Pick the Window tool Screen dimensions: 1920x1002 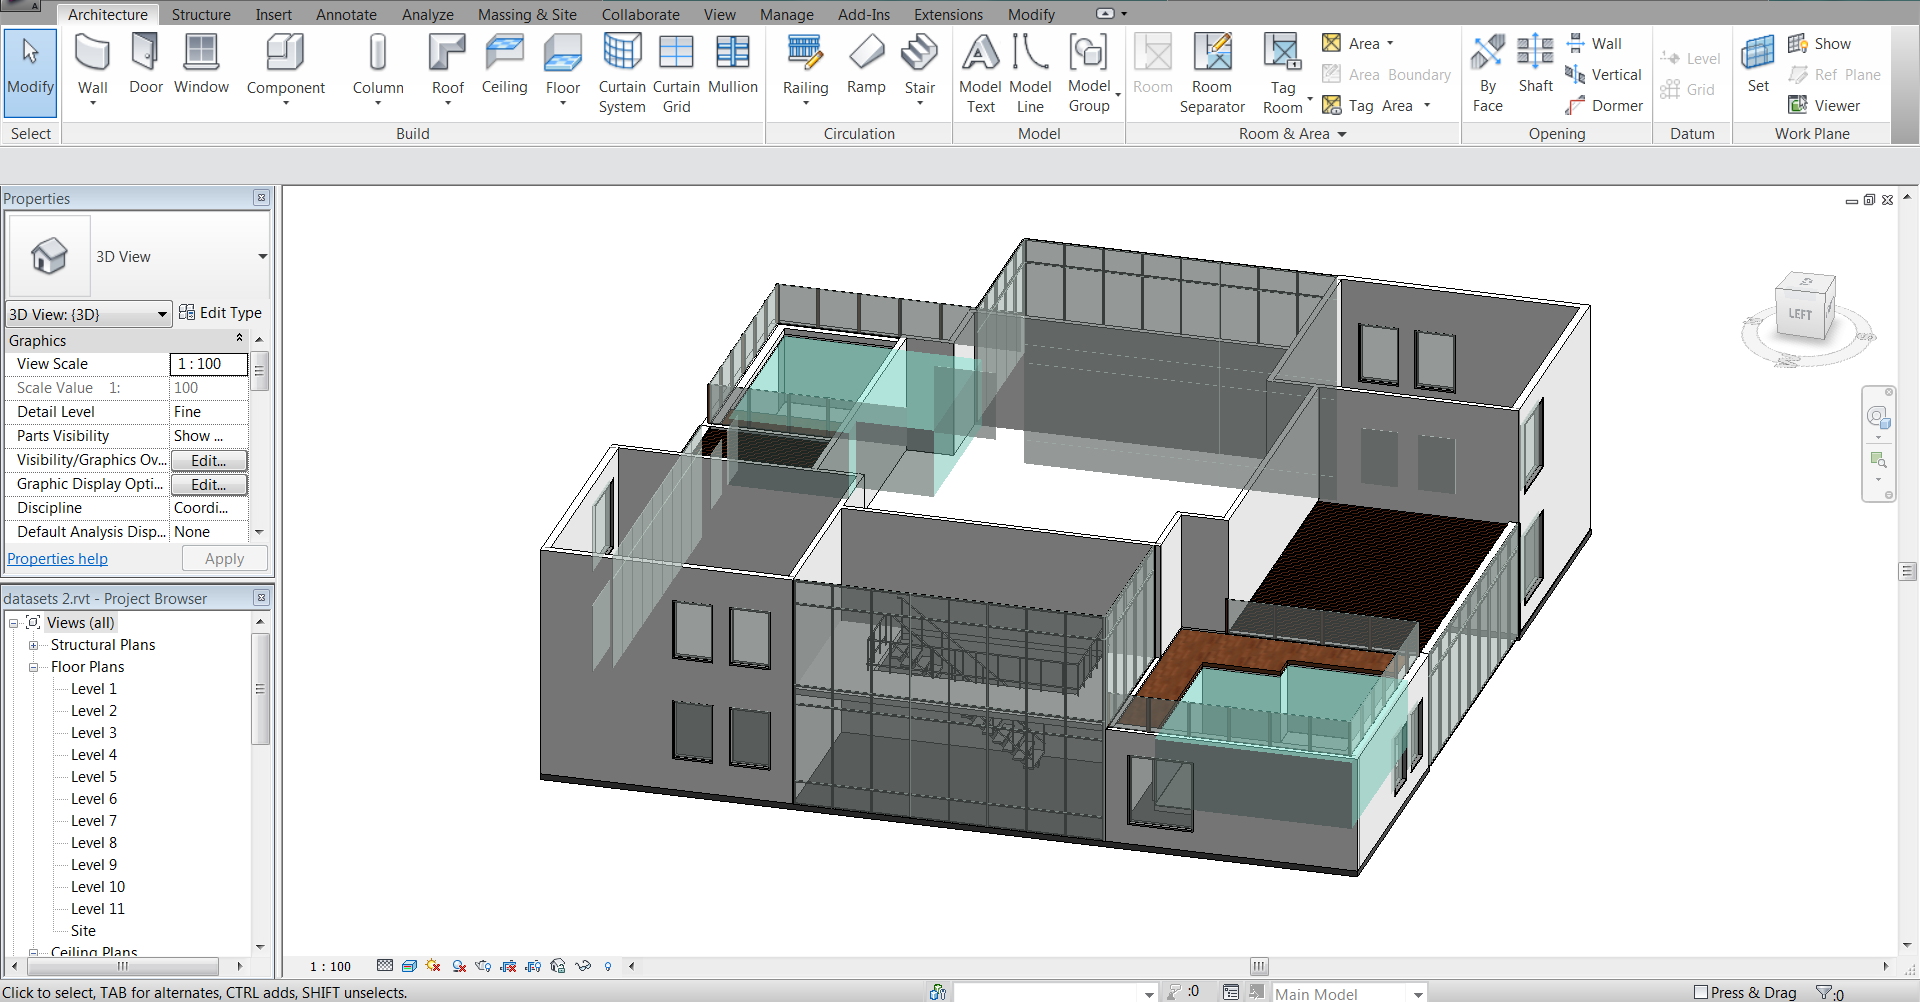tap(201, 65)
